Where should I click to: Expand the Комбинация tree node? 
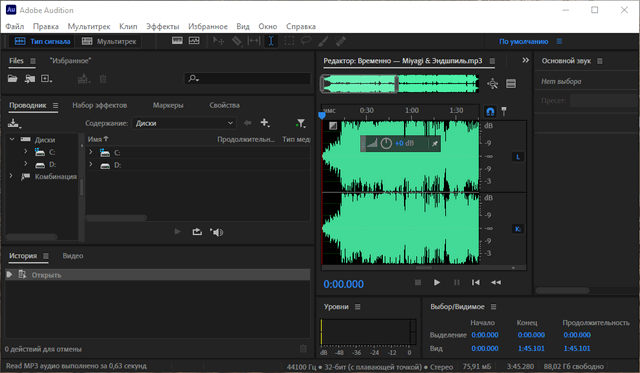(x=11, y=176)
